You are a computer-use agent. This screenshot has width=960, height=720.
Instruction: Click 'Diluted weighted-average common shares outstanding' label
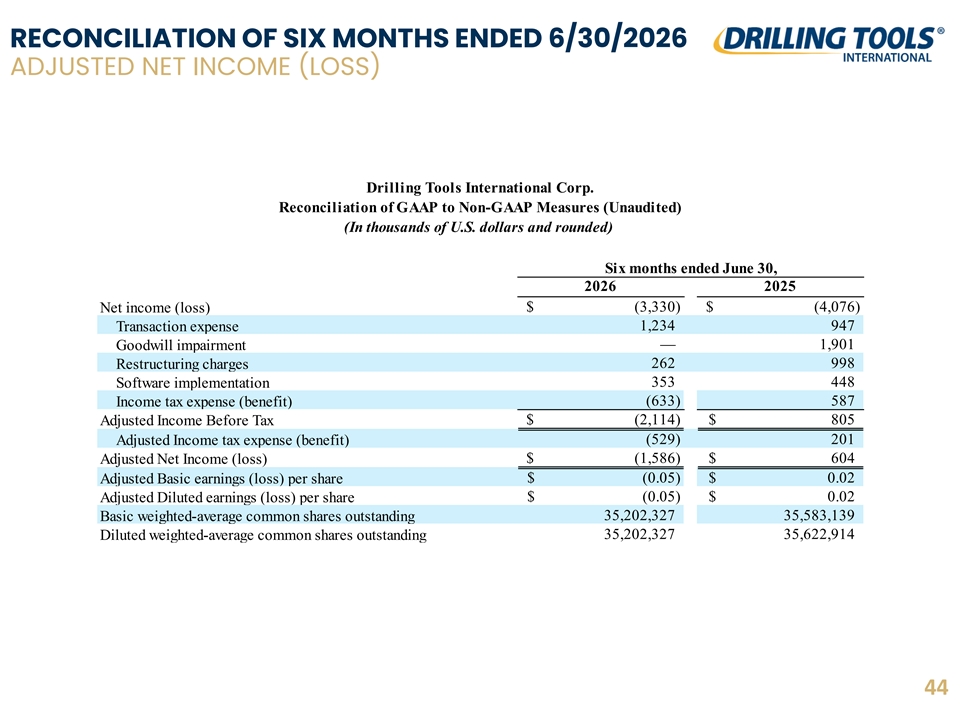tap(263, 536)
